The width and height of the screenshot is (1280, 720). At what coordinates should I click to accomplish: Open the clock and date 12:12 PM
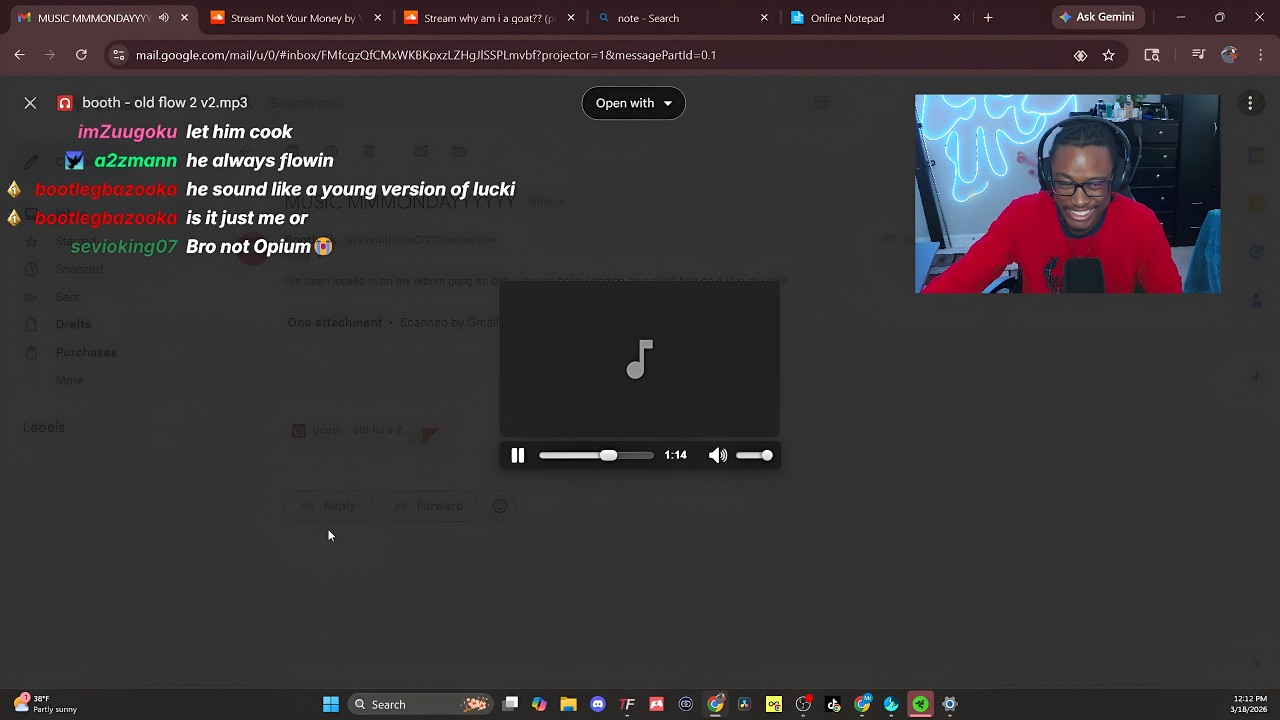click(x=1249, y=704)
